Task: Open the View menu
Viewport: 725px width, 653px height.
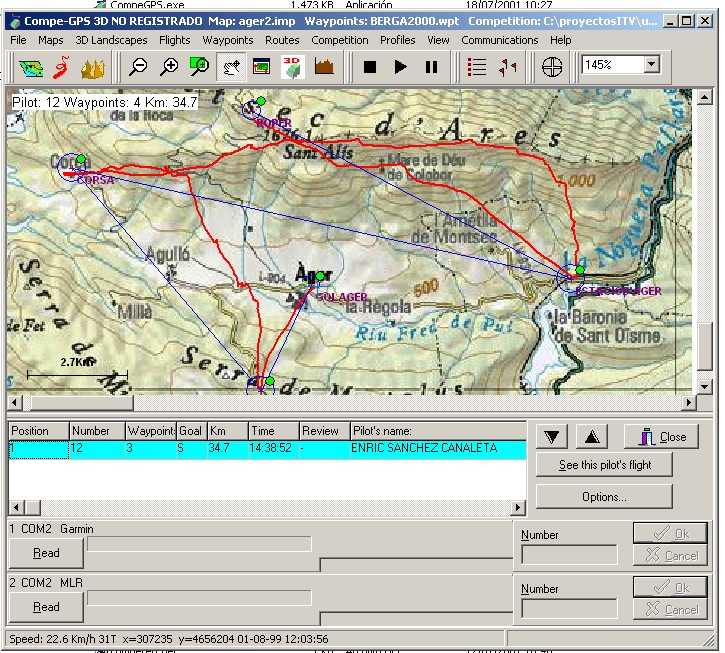Action: click(x=438, y=40)
